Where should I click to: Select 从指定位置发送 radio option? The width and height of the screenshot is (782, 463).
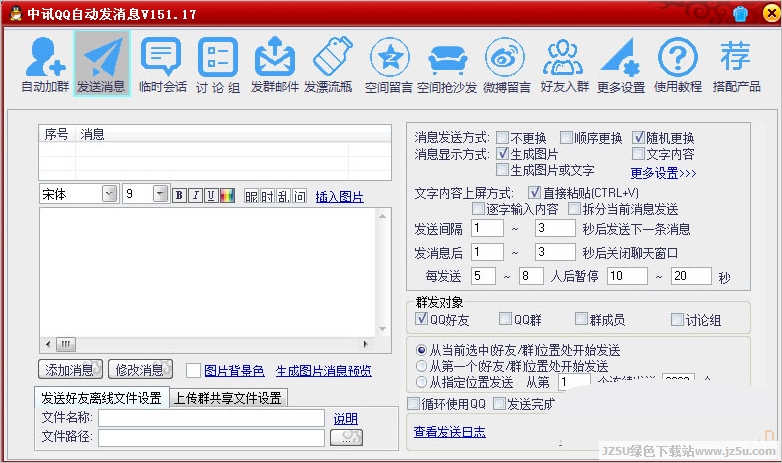[x=421, y=382]
